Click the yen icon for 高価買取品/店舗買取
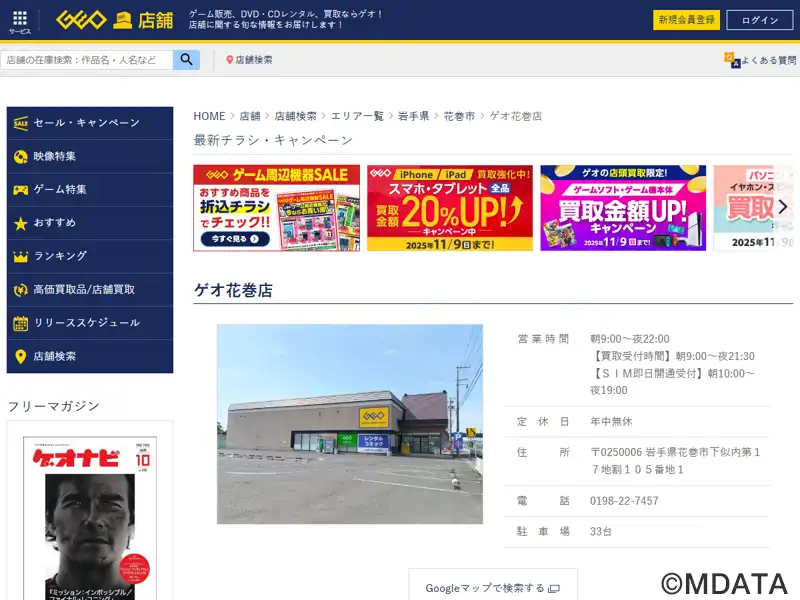800x600 pixels. pos(20,290)
